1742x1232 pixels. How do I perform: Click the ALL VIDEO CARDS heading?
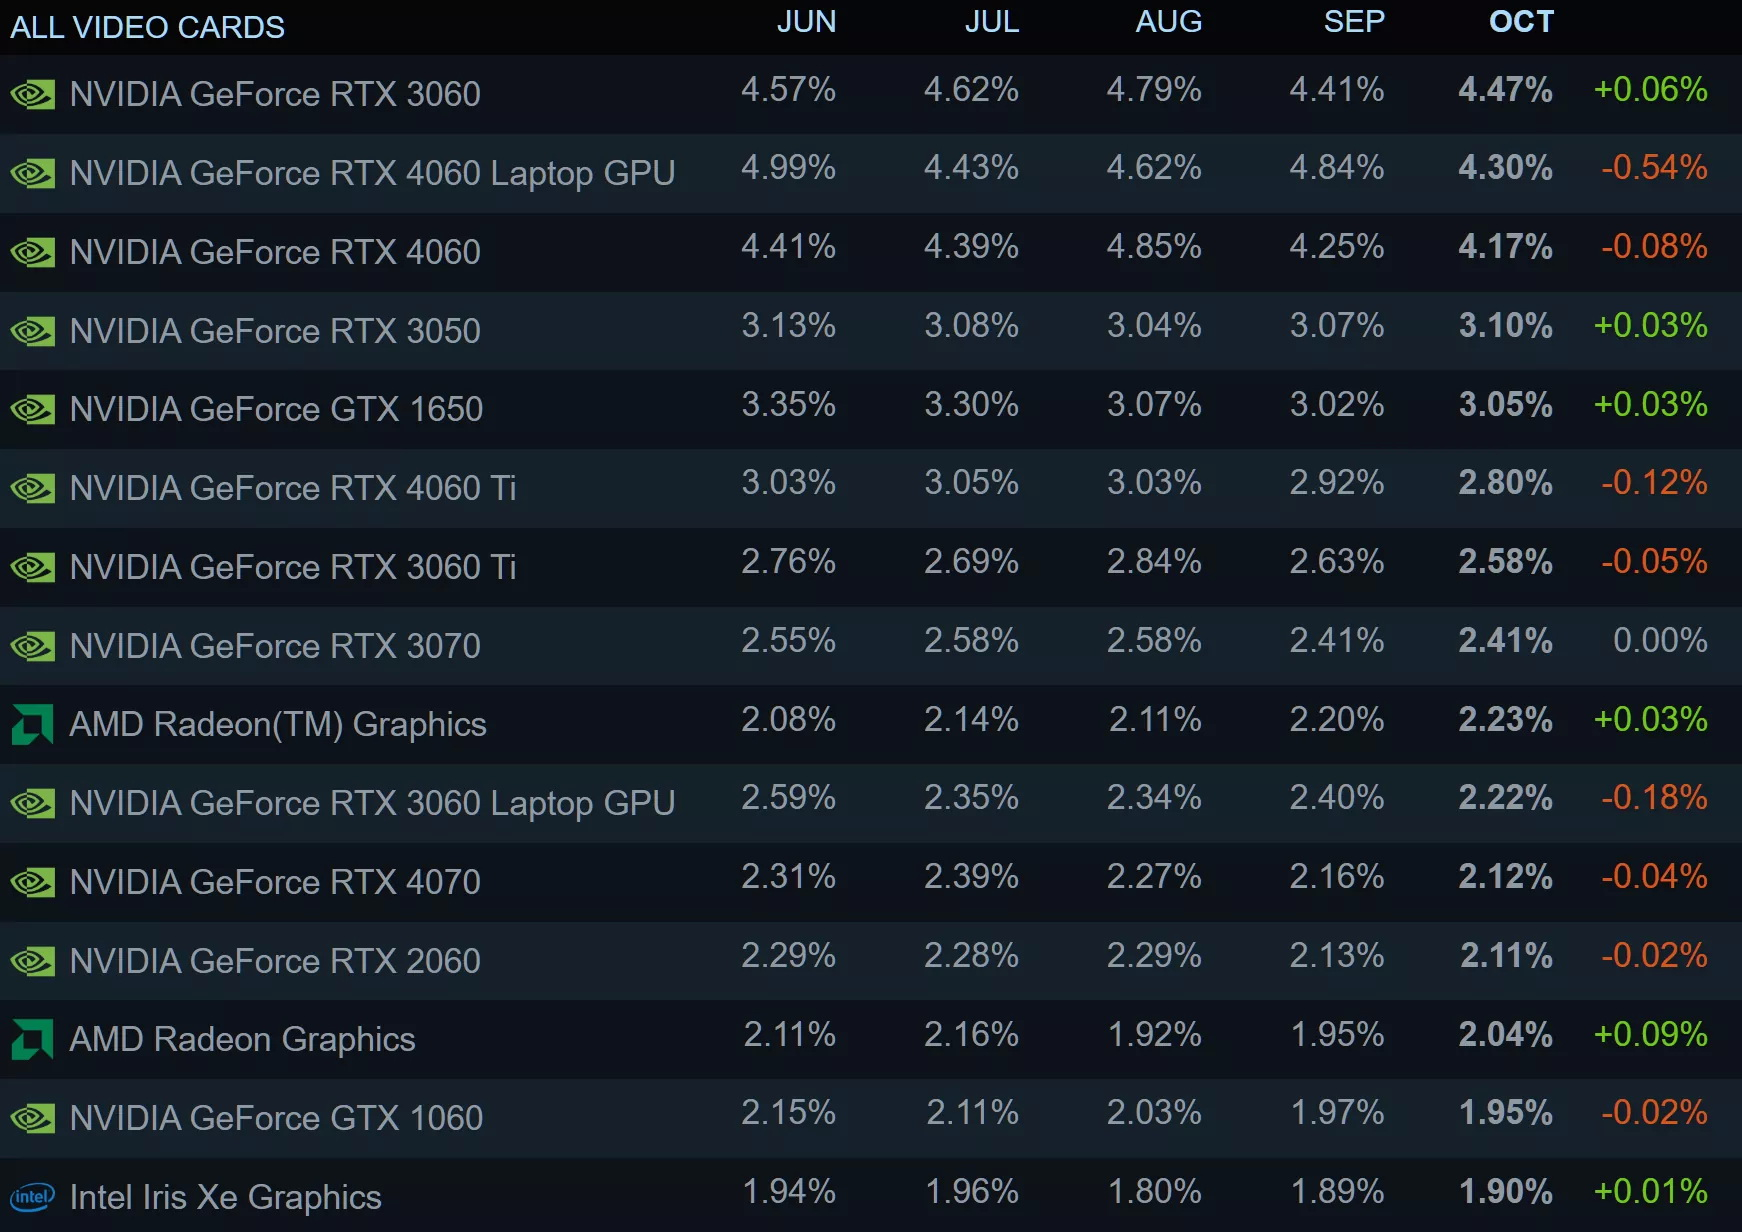[x=147, y=27]
